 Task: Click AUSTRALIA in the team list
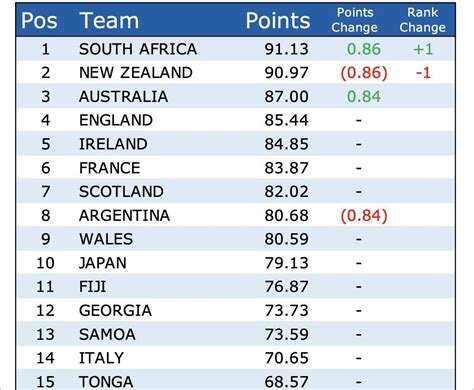tap(123, 97)
